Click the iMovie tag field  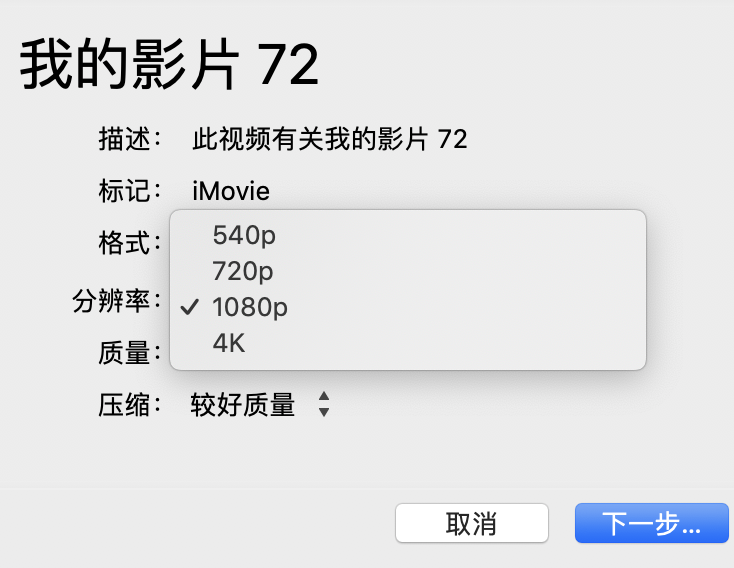(231, 190)
